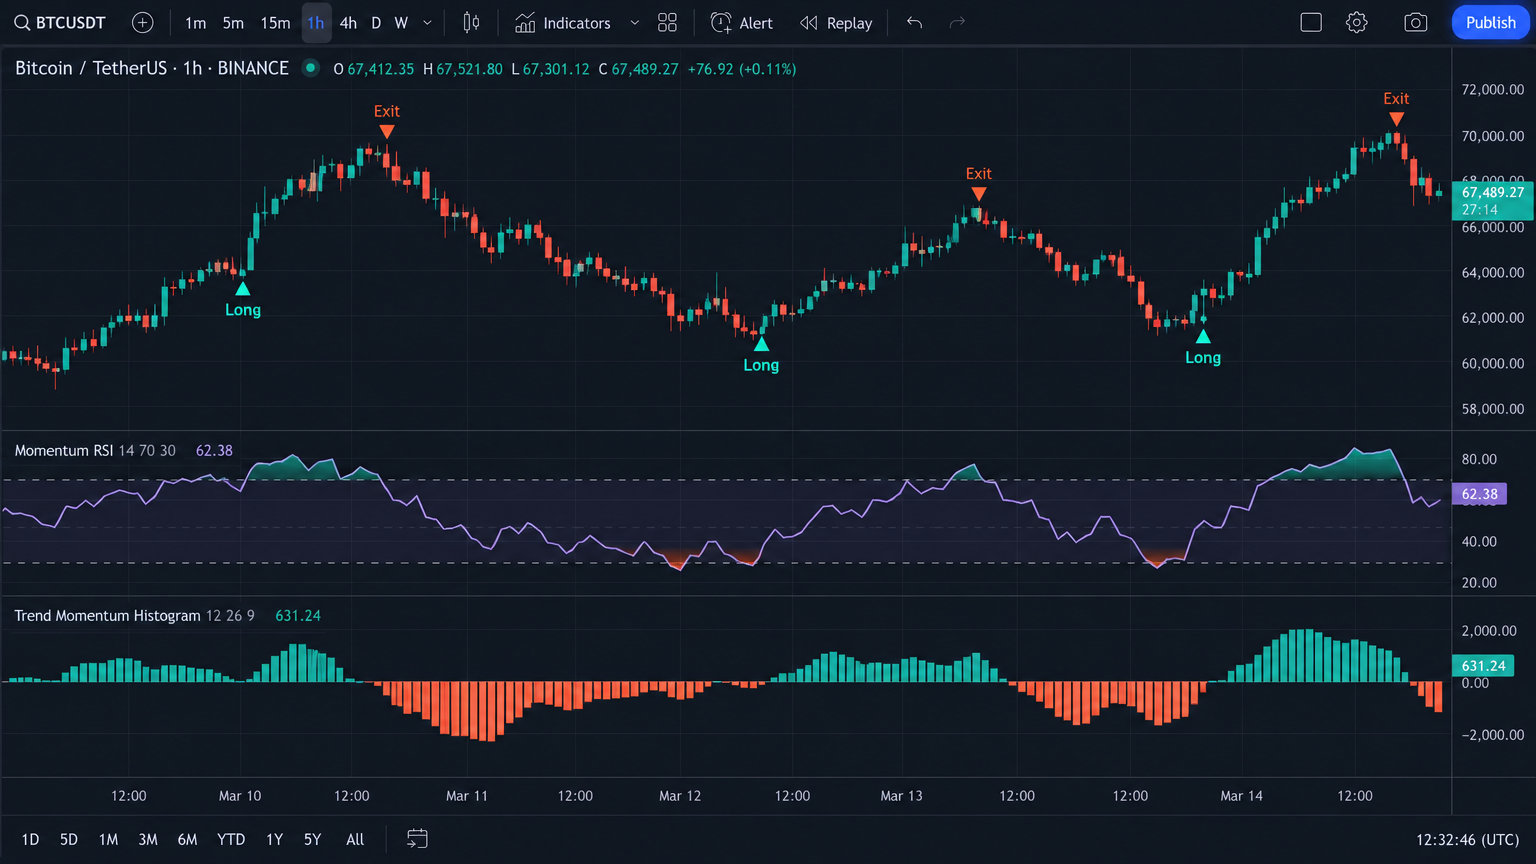Open indicator templates grid icon
Viewport: 1536px width, 864px height.
coord(667,22)
